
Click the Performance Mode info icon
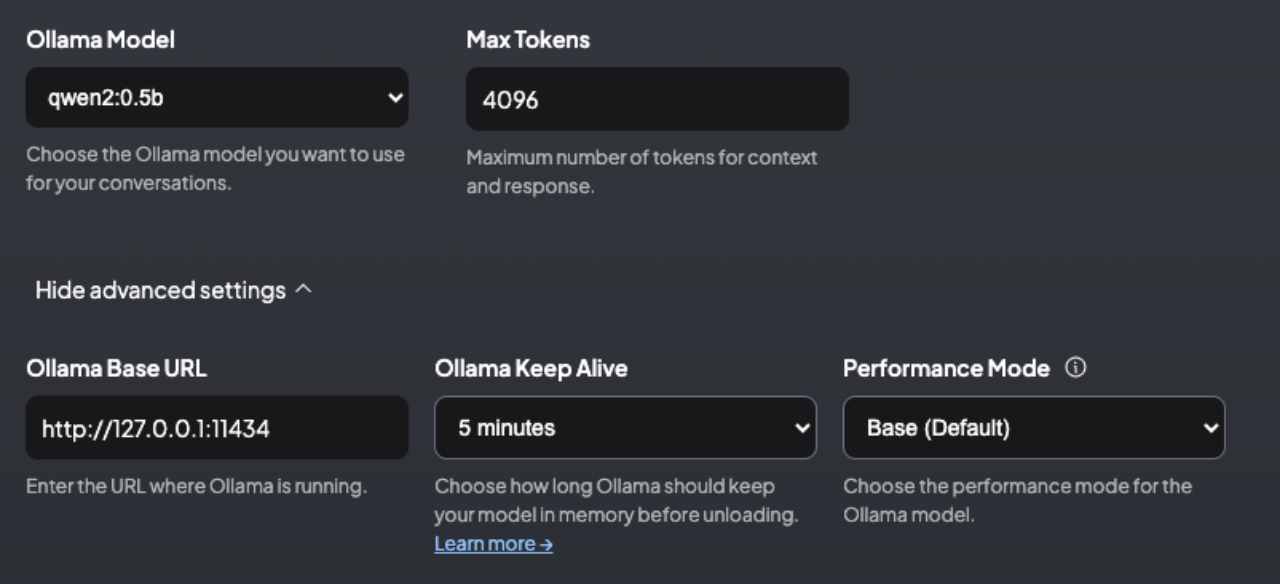(1076, 368)
